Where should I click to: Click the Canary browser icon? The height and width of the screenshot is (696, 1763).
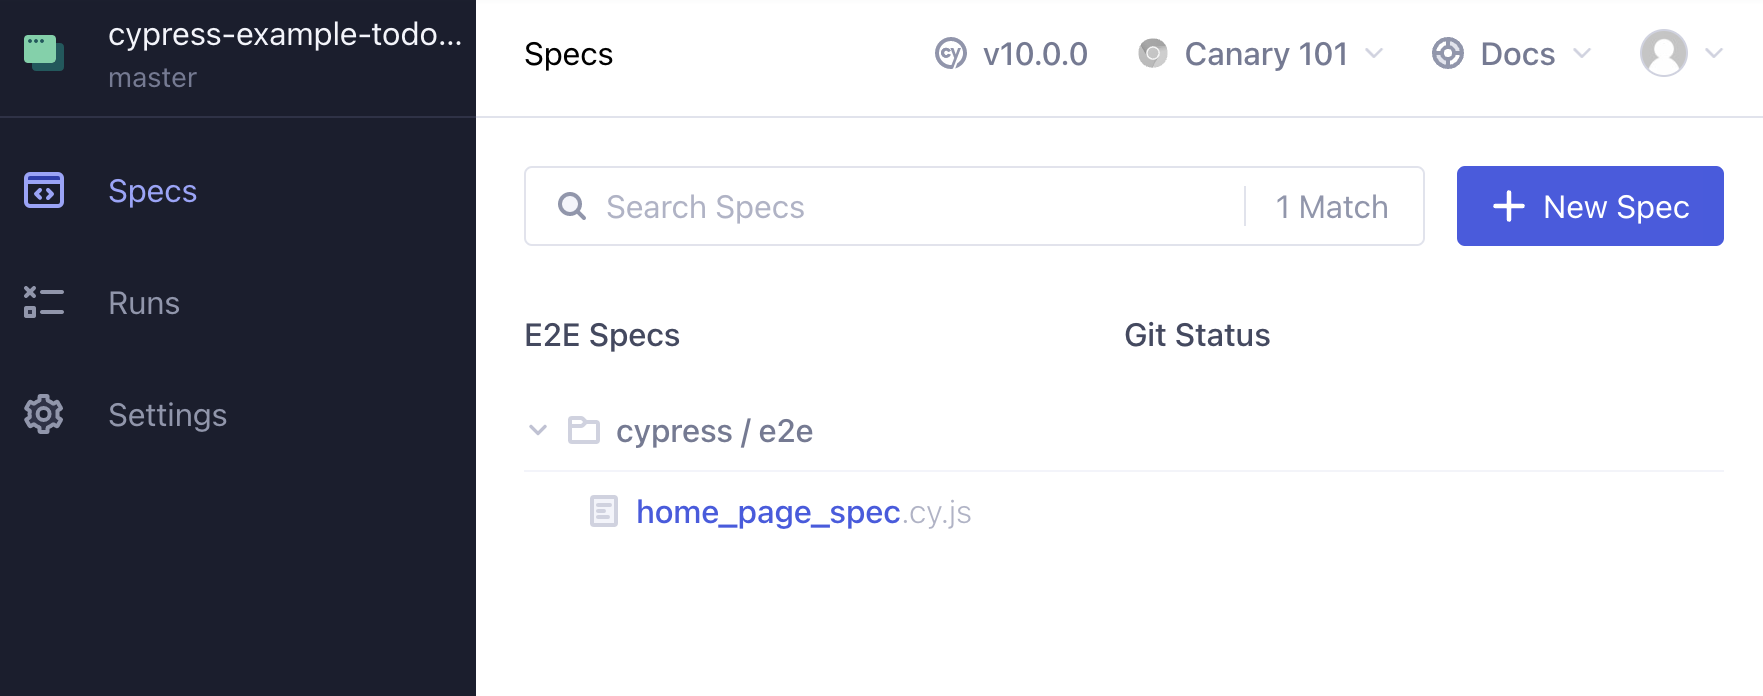(x=1152, y=54)
